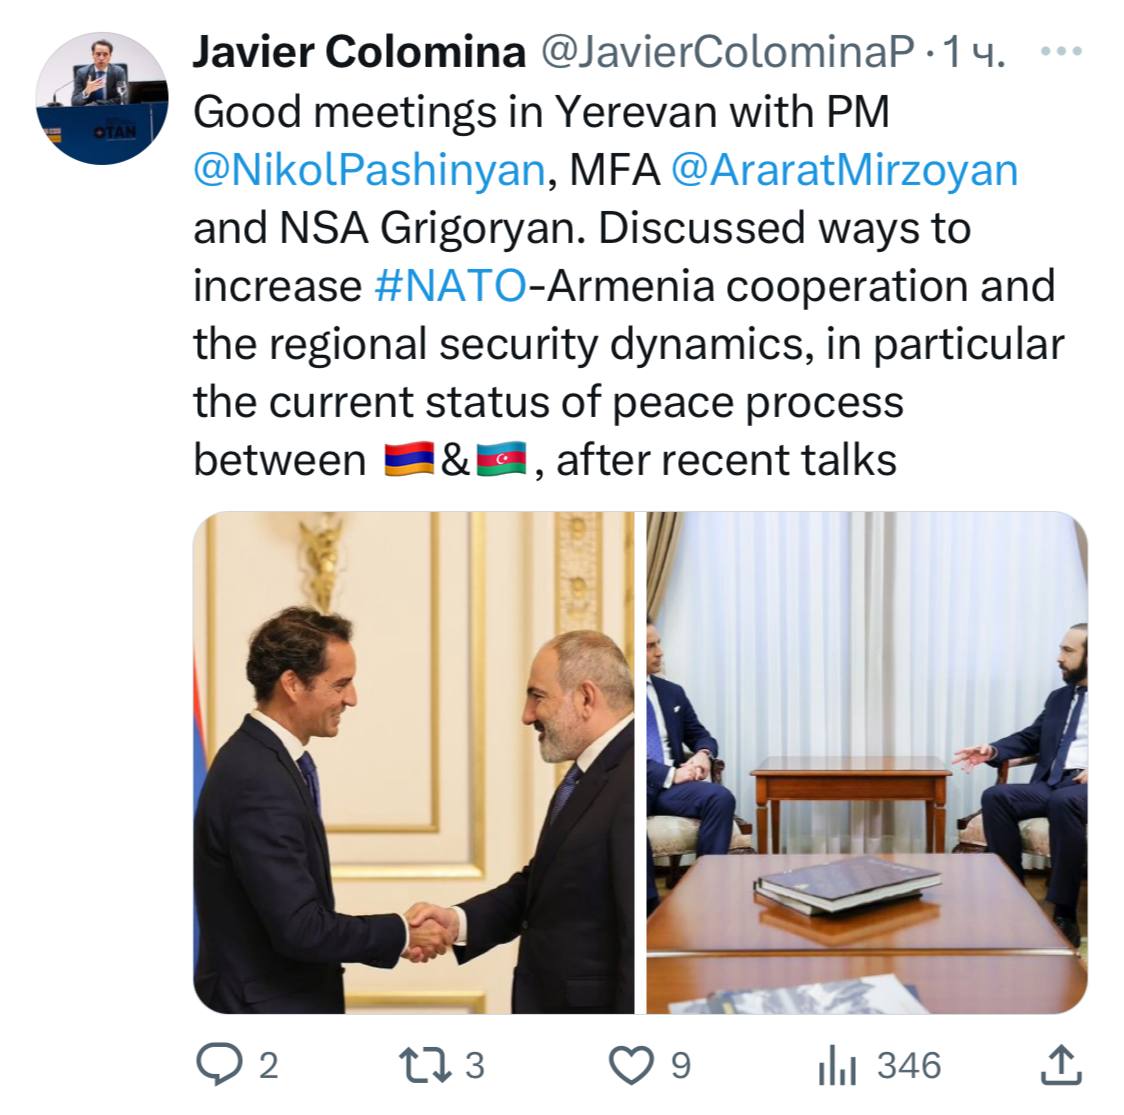Screen dimensions: 1124x1115
Task: Open the reply comment icon
Action: pos(219,1065)
